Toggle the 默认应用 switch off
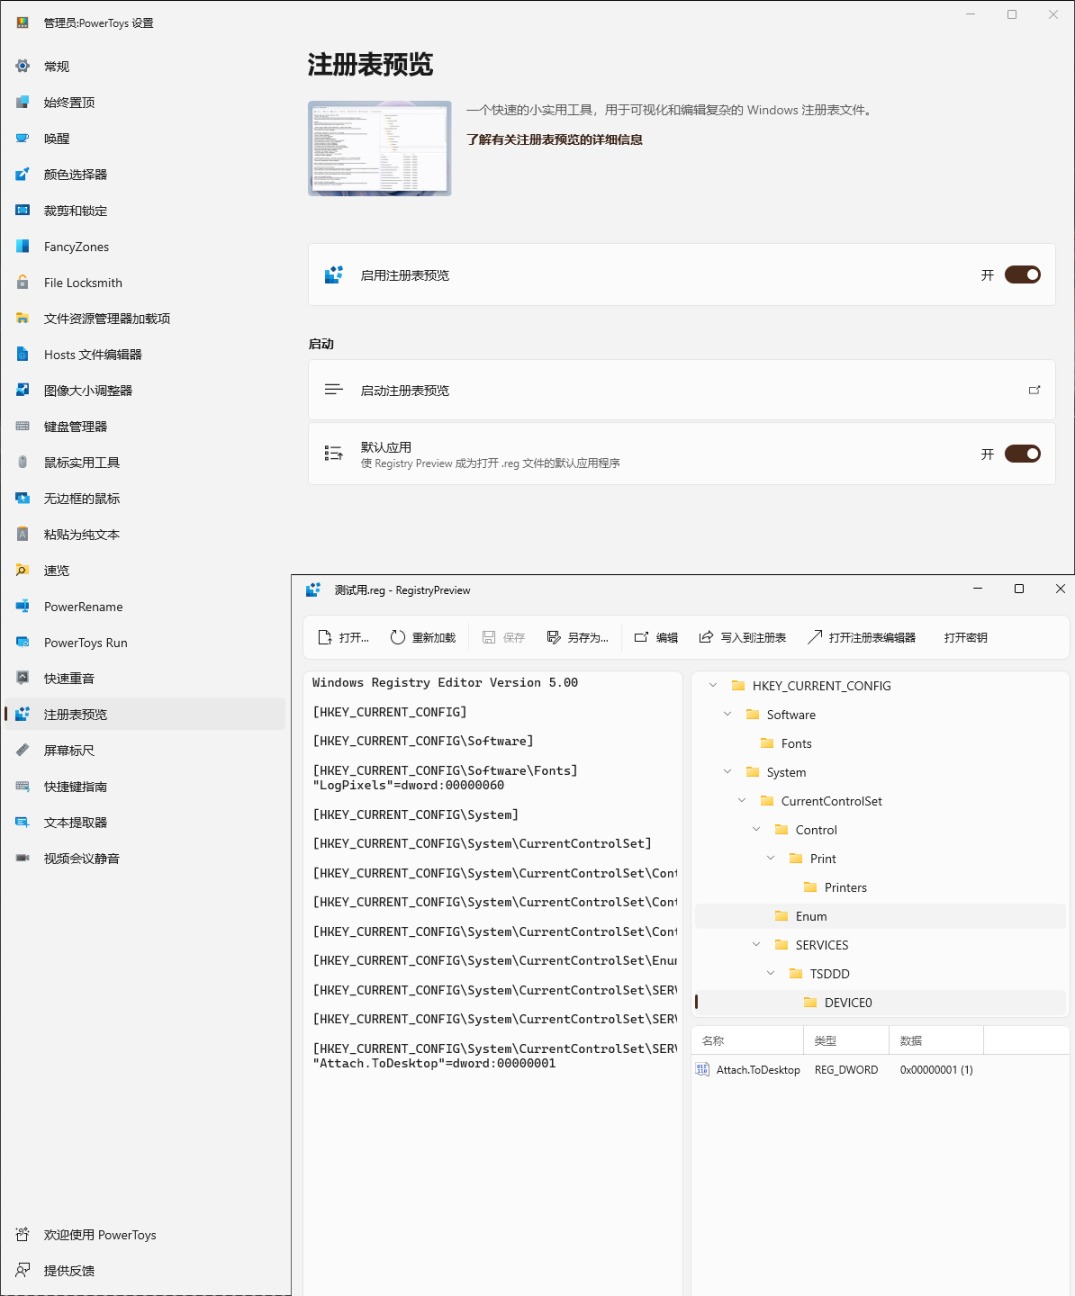Viewport: 1075px width, 1296px height. [x=1022, y=454]
